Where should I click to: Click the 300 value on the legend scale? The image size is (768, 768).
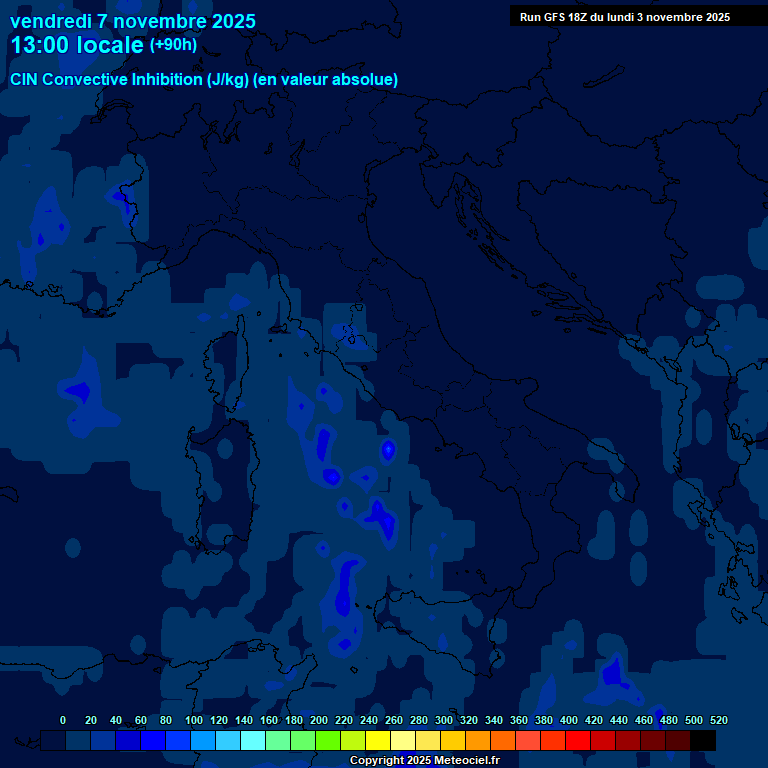pos(443,720)
